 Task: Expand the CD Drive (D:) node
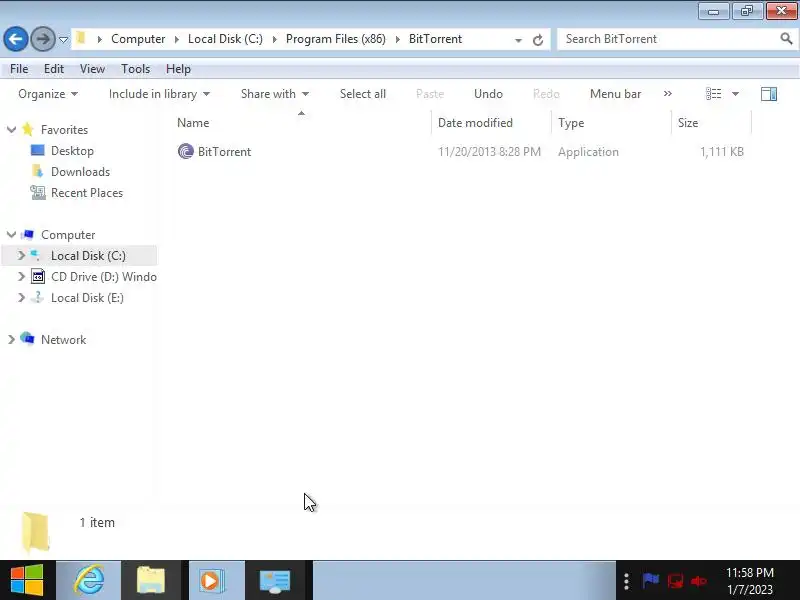21,277
